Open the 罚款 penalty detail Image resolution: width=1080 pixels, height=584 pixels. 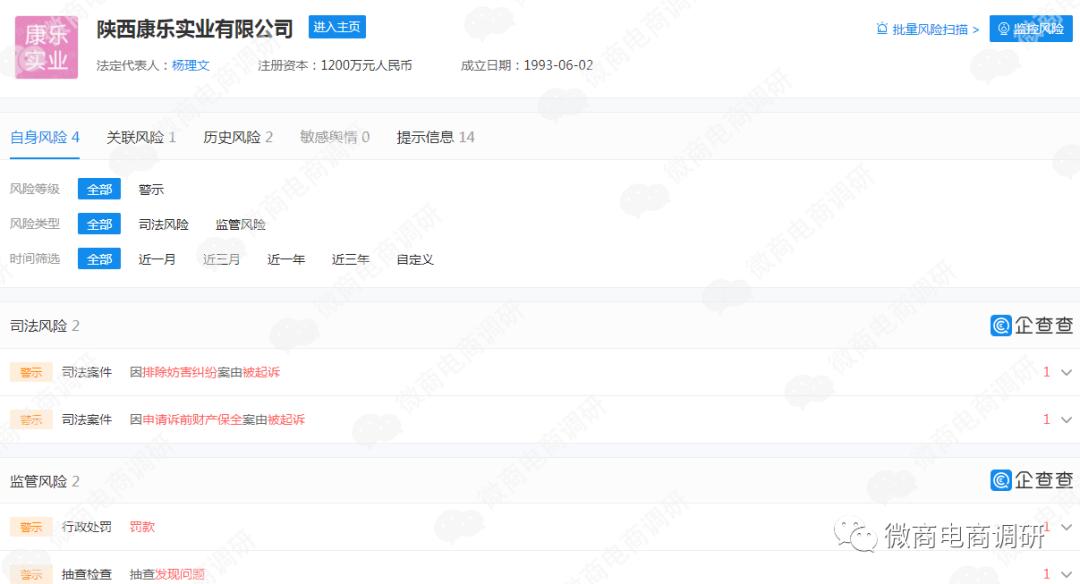click(x=142, y=527)
